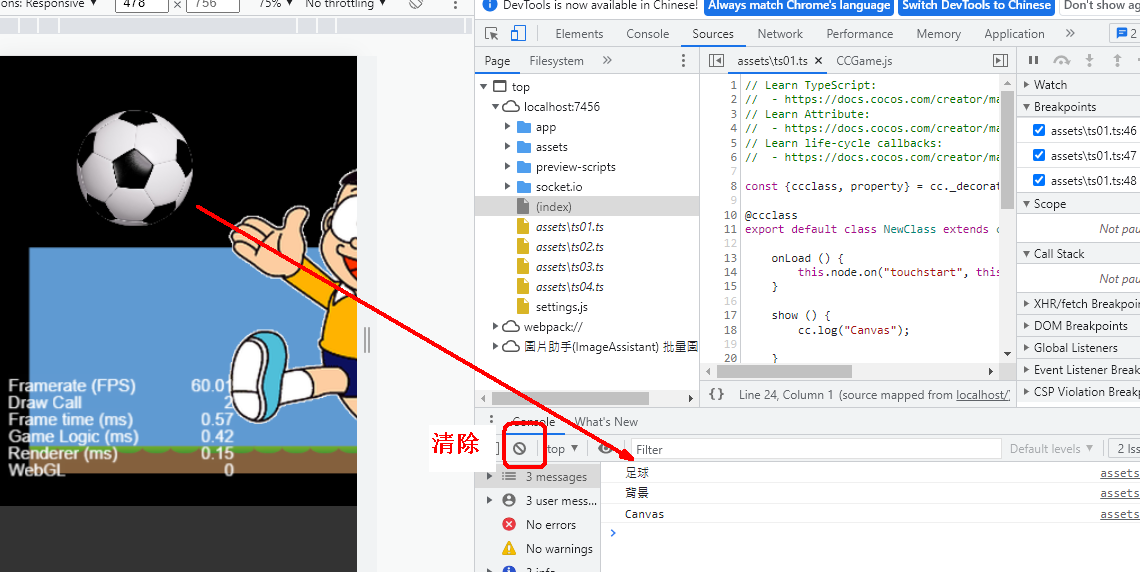Click Always match Chrome's language button

tap(800, 5)
